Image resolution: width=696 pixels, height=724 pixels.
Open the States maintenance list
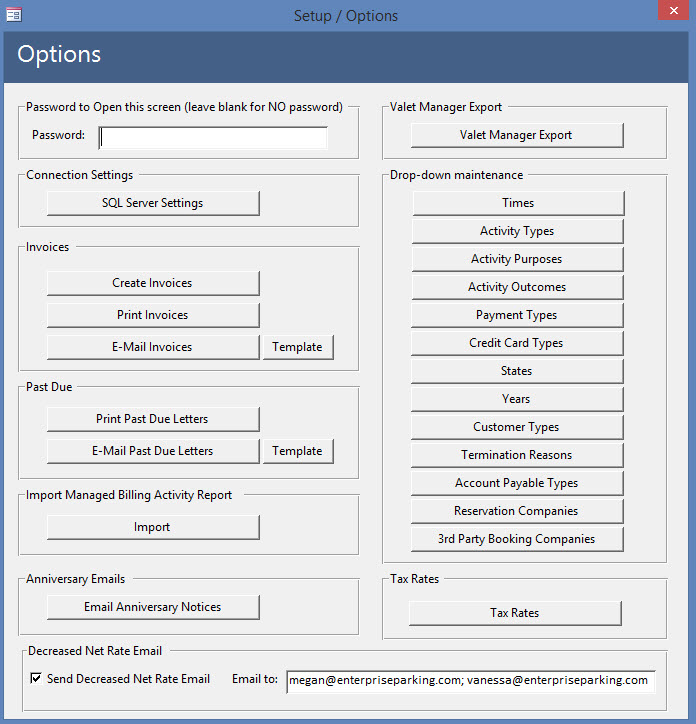pyautogui.click(x=517, y=371)
